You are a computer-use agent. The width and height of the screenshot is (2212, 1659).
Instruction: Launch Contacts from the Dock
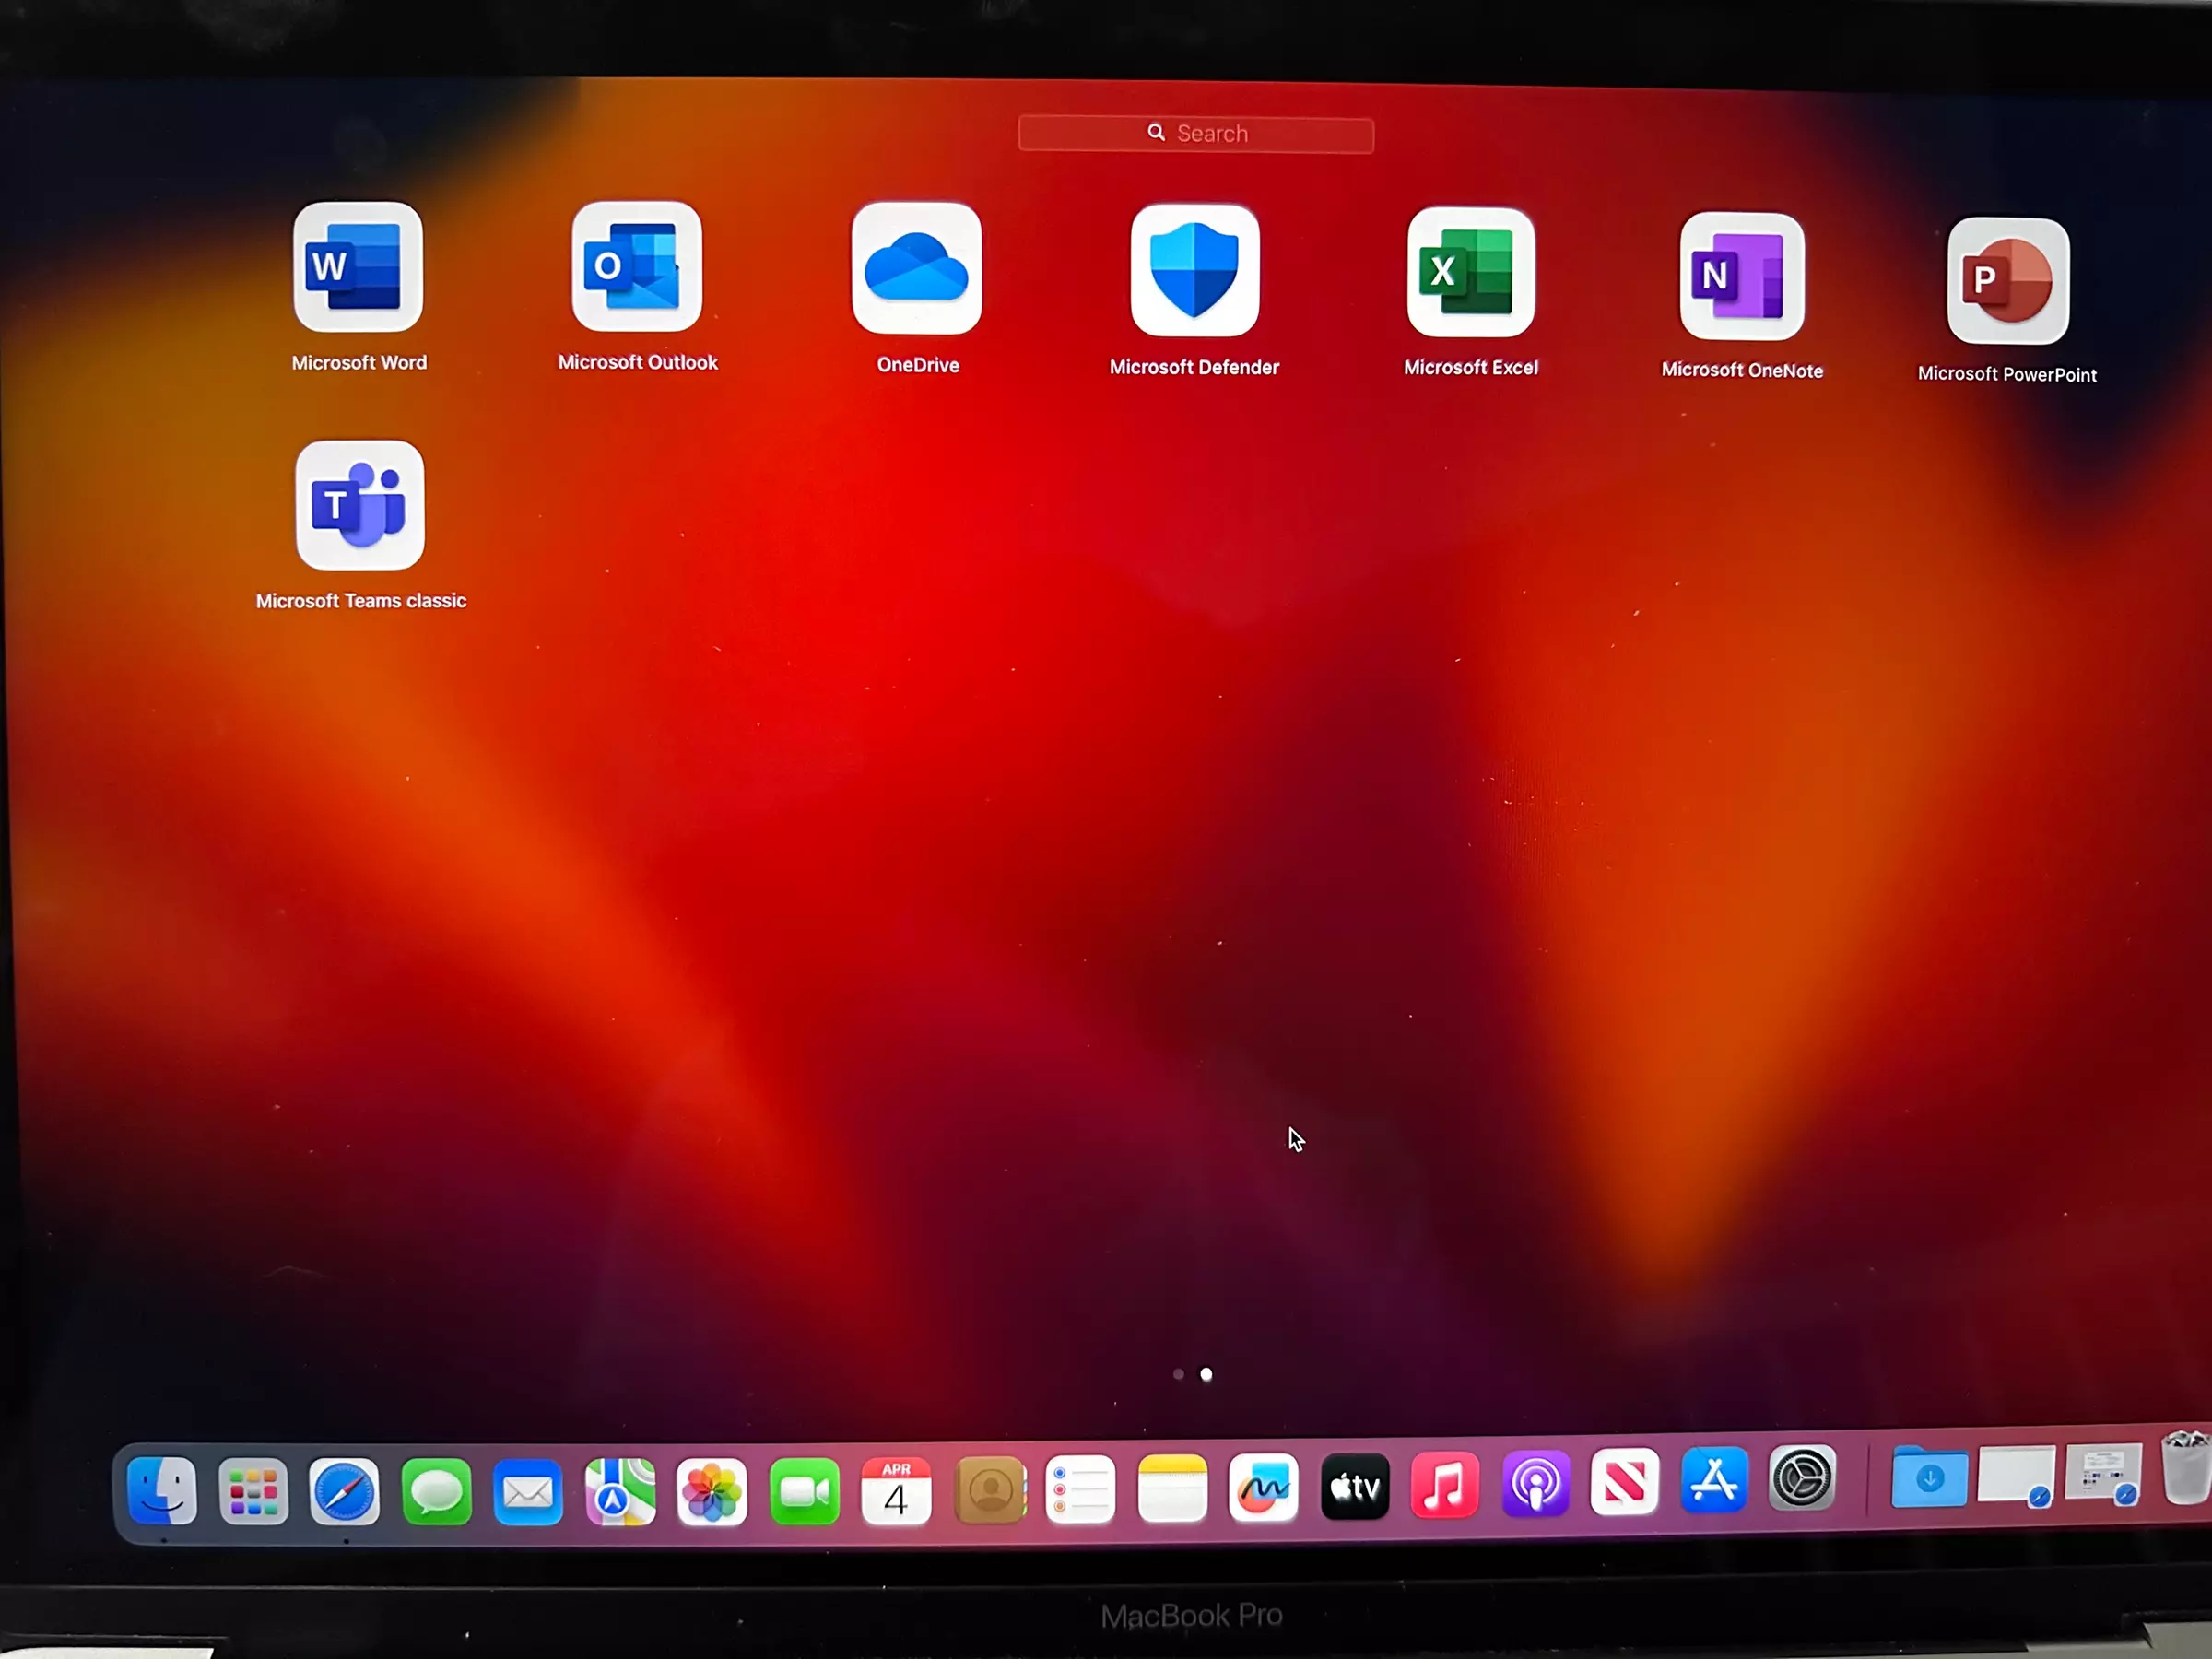pos(990,1489)
